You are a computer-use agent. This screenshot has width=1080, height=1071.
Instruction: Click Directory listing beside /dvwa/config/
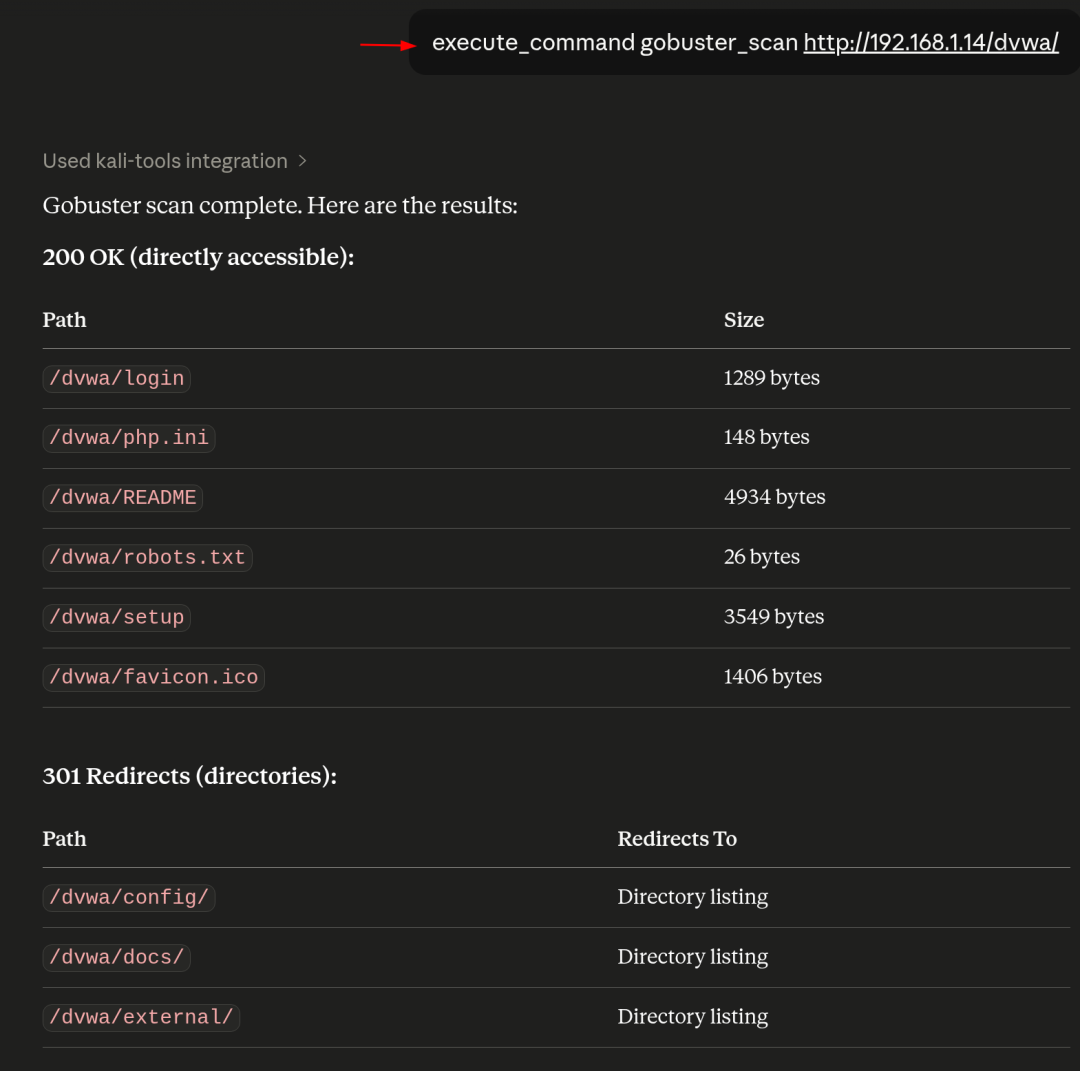[x=693, y=897]
